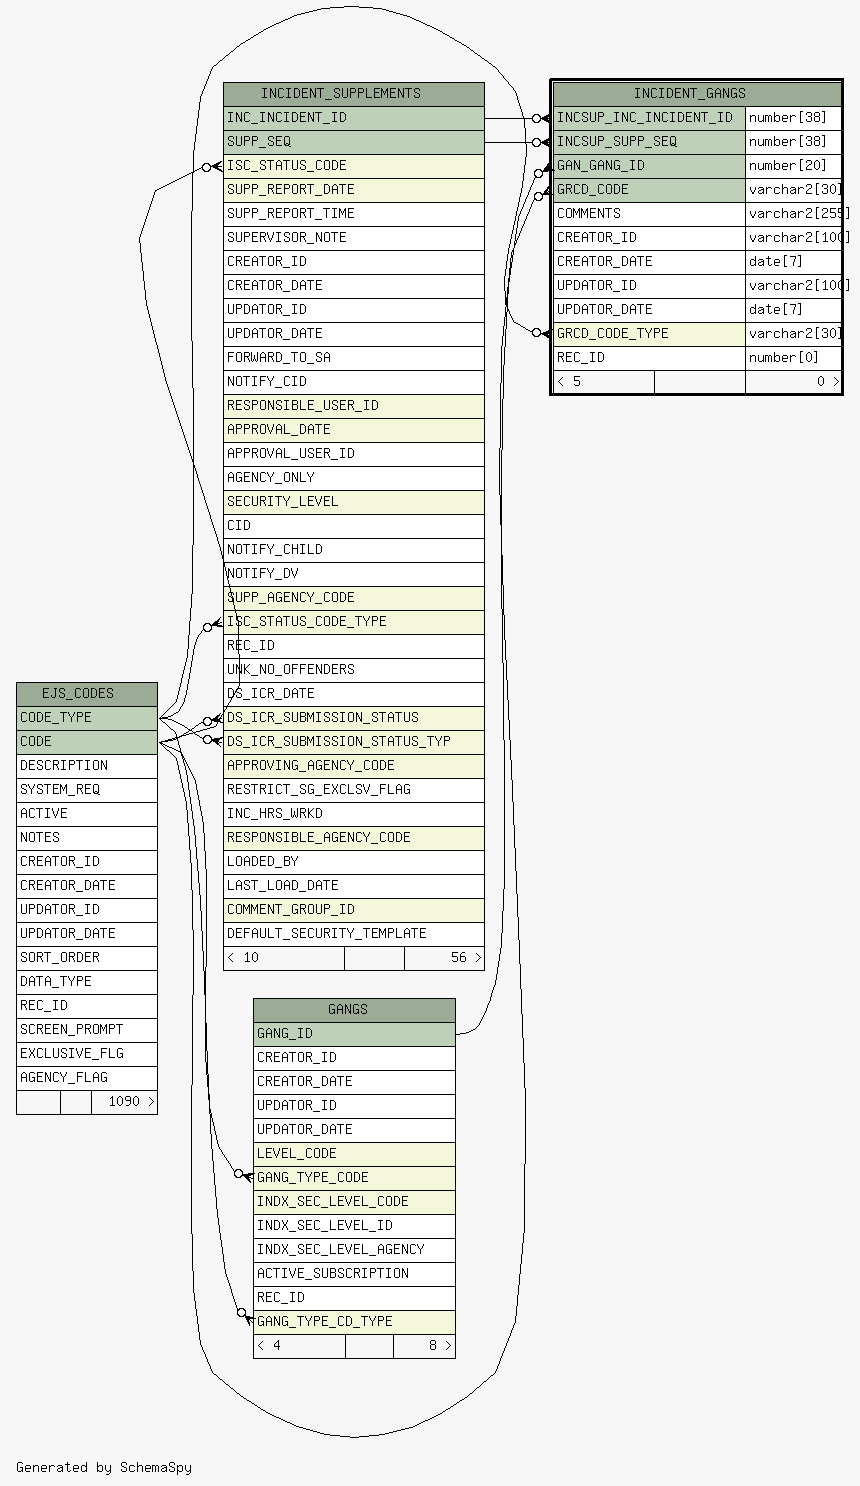Click the SUPP_REPORT_TIME column
The width and height of the screenshot is (860, 1486).
tap(354, 214)
